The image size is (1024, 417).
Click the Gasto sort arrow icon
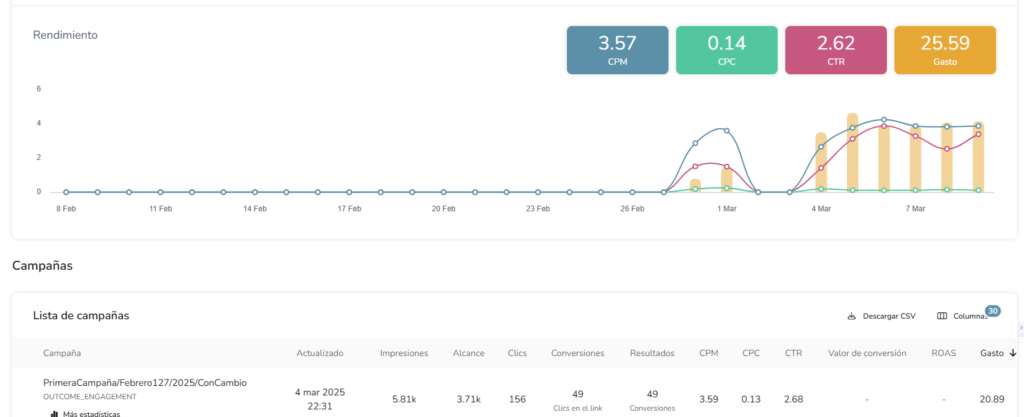point(1013,353)
